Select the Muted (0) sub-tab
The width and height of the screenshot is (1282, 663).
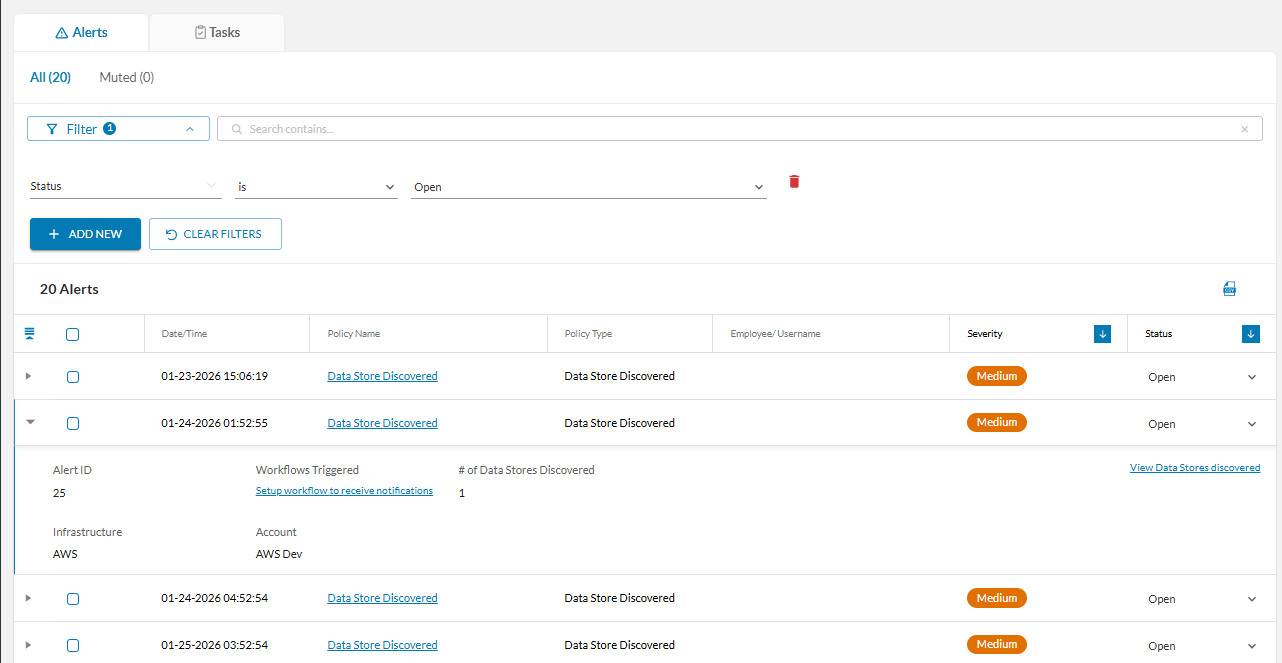coord(127,77)
